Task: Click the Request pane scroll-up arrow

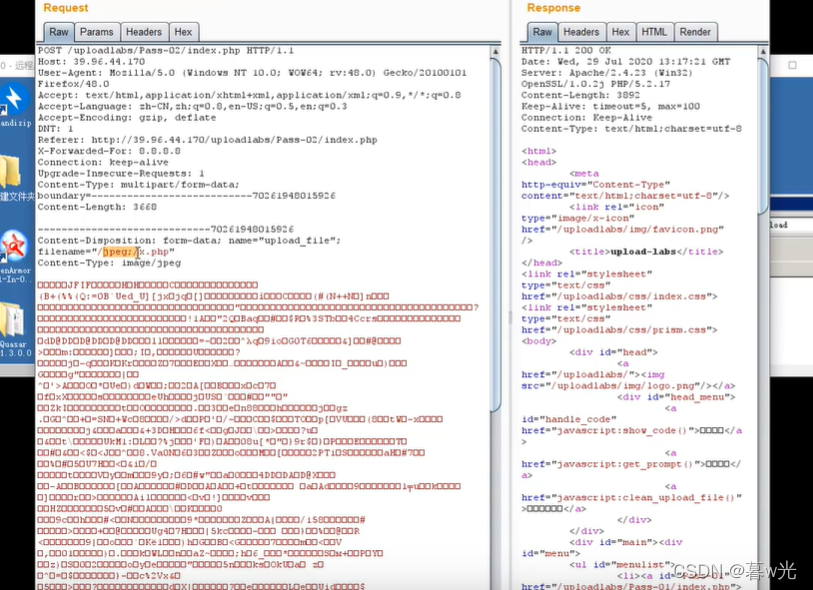Action: coord(495,52)
